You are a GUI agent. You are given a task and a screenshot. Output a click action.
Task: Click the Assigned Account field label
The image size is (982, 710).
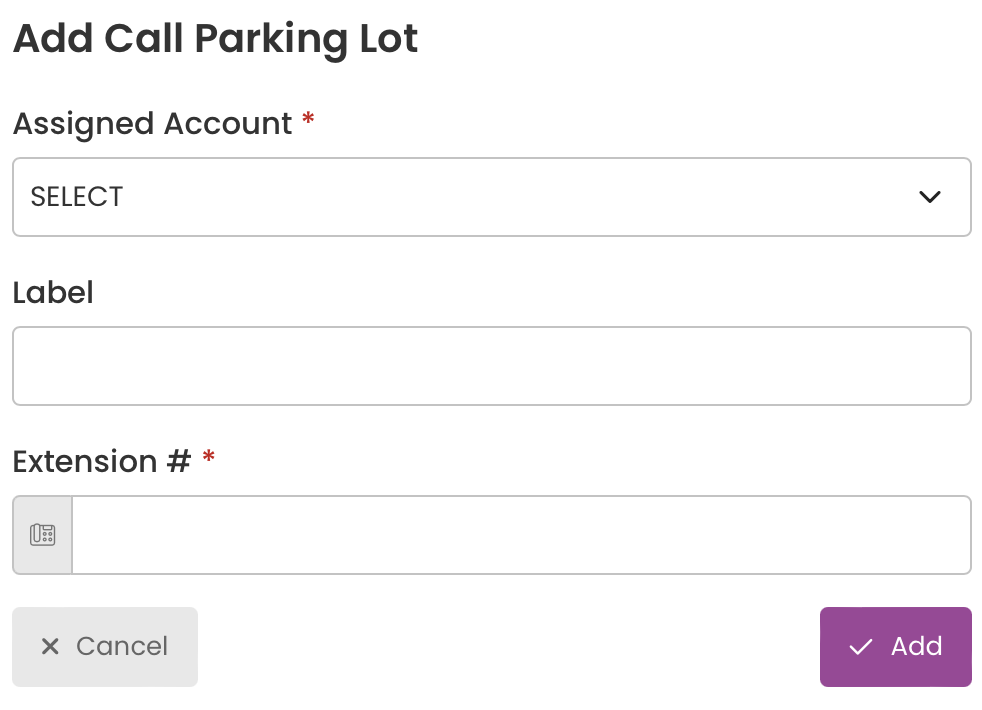coord(152,124)
